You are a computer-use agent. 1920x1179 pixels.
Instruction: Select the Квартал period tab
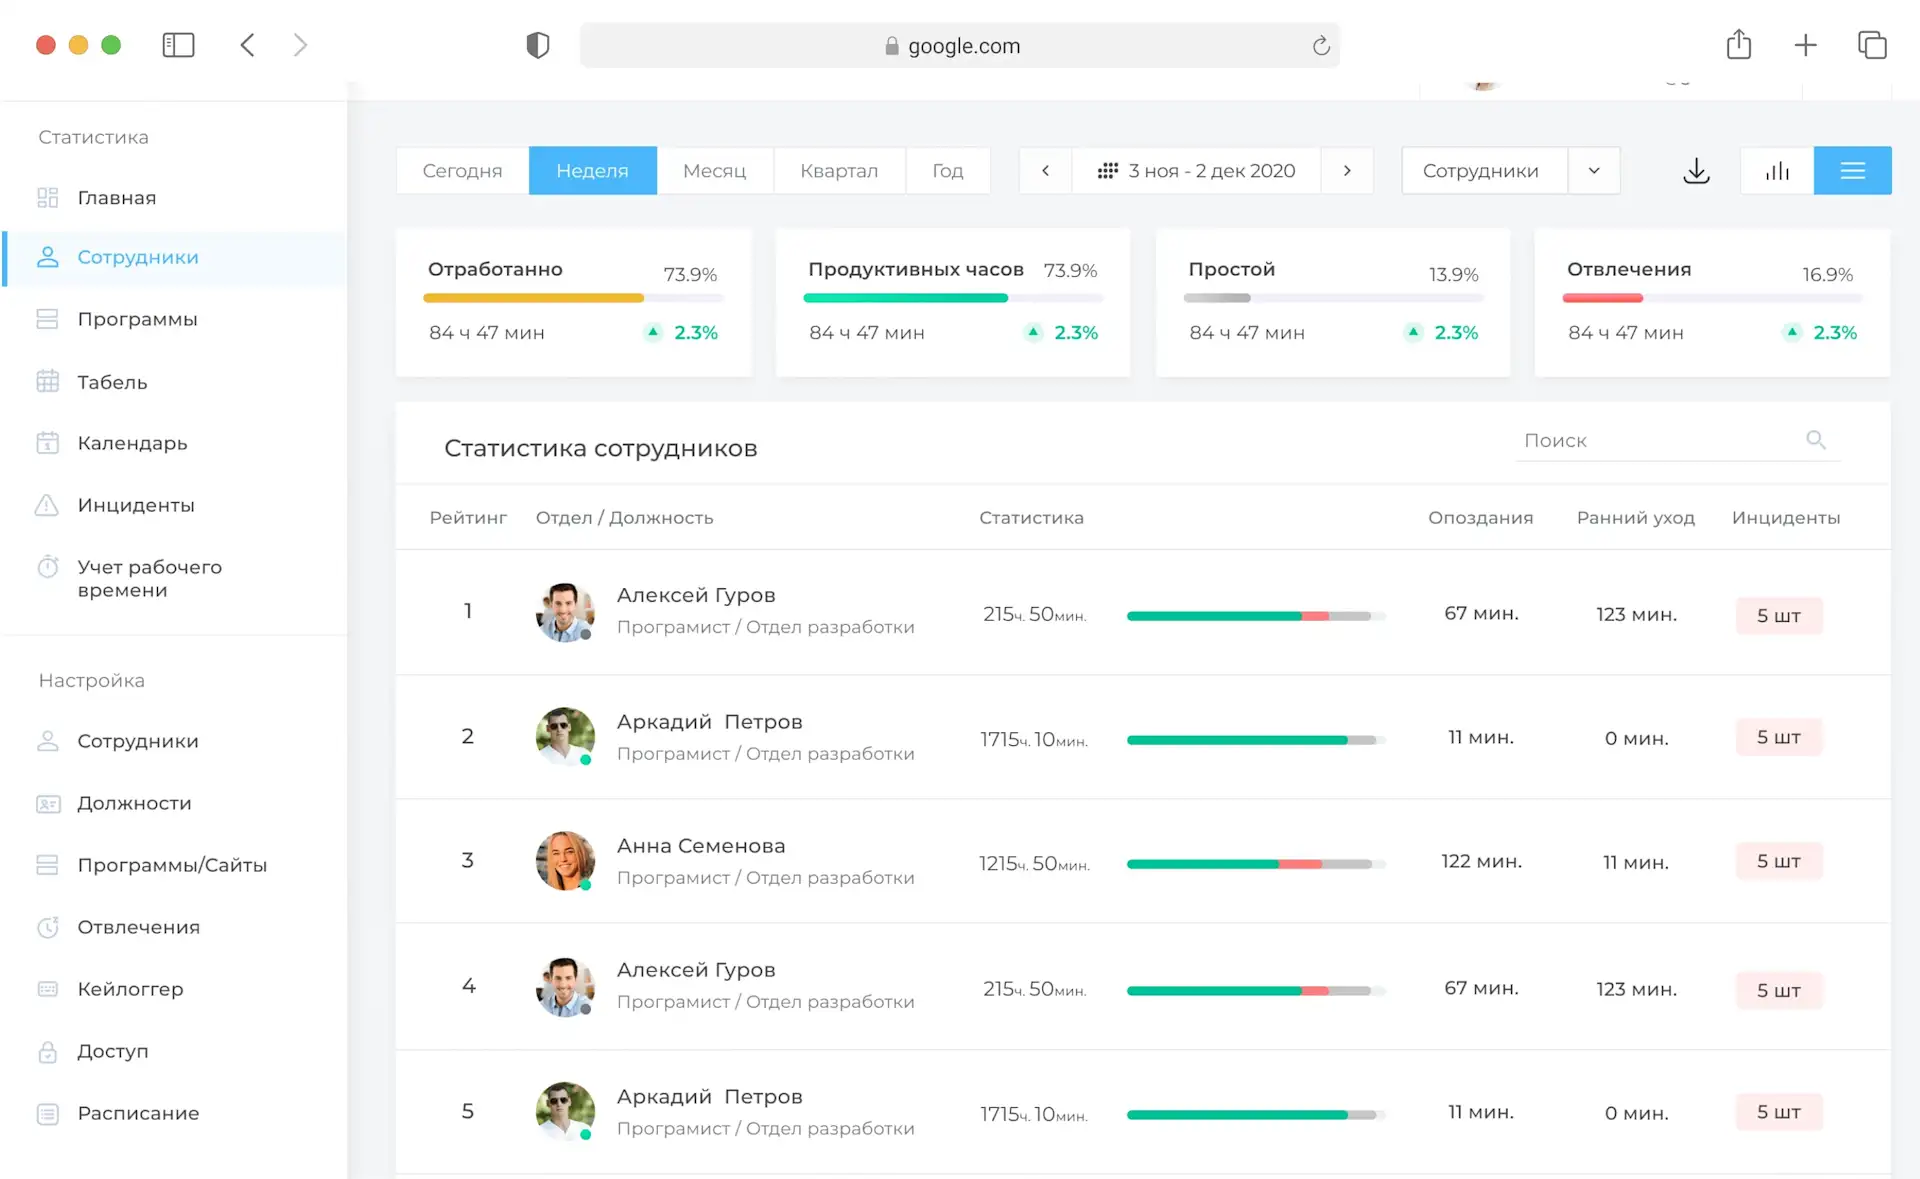838,171
